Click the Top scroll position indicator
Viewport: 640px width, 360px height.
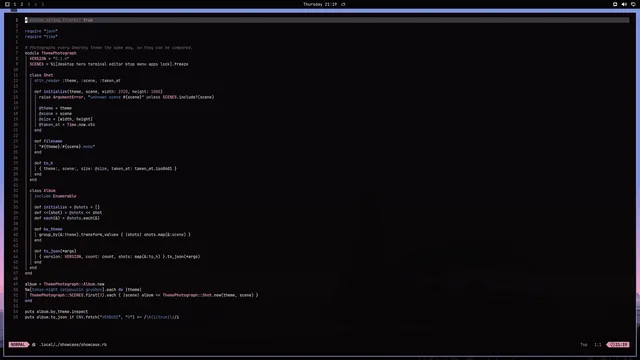pyautogui.click(x=584, y=344)
